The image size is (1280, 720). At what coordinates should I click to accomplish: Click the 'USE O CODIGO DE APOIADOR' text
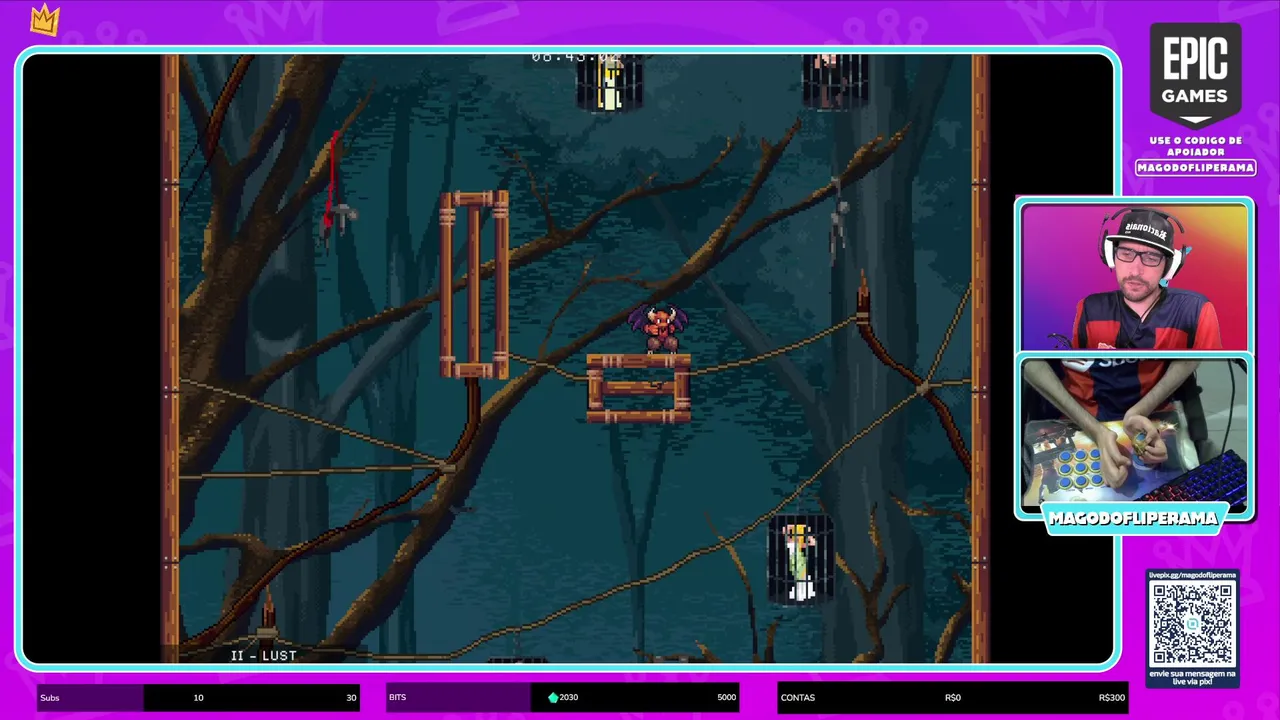pos(1195,146)
